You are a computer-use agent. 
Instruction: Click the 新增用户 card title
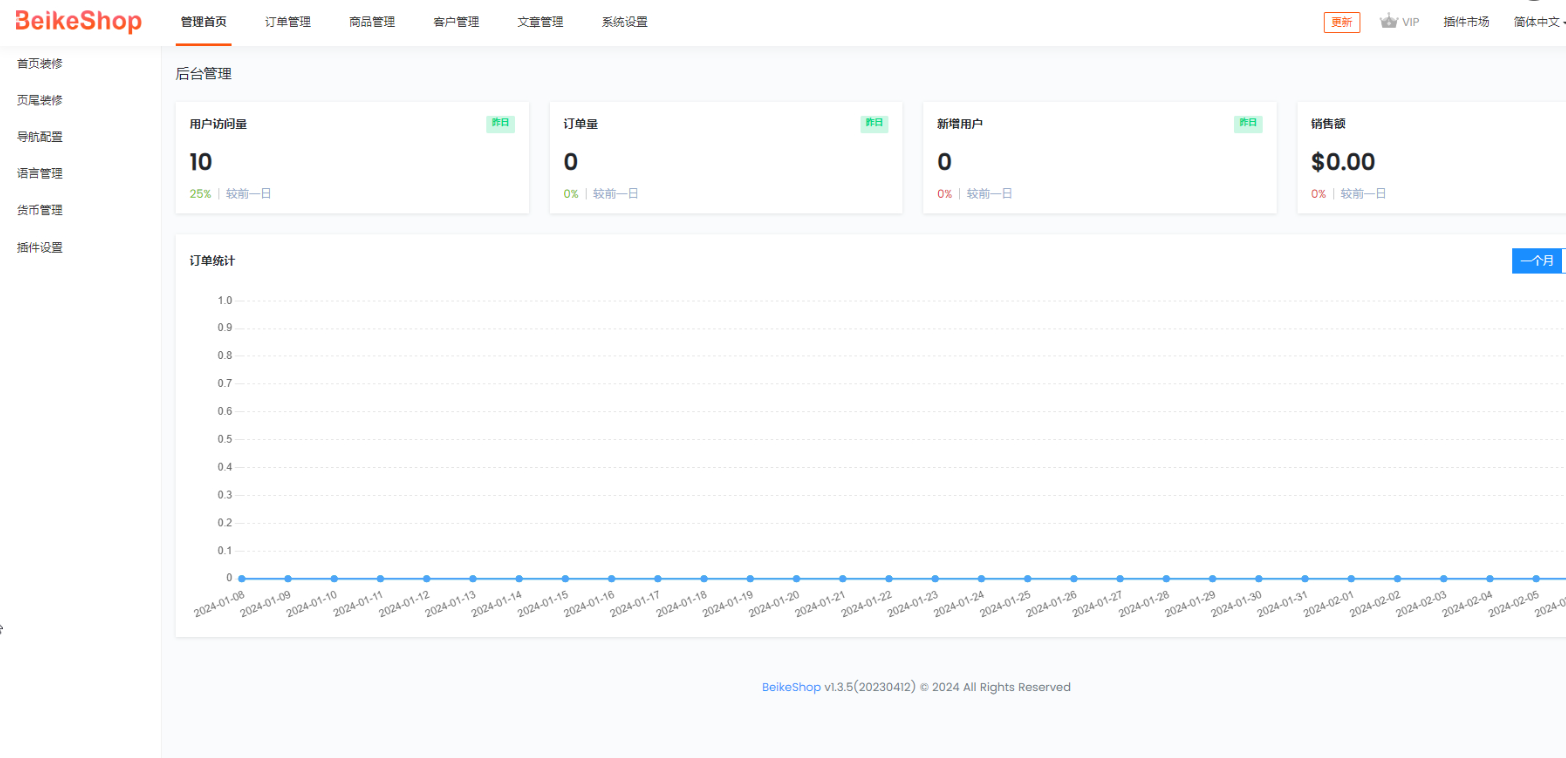click(x=960, y=124)
